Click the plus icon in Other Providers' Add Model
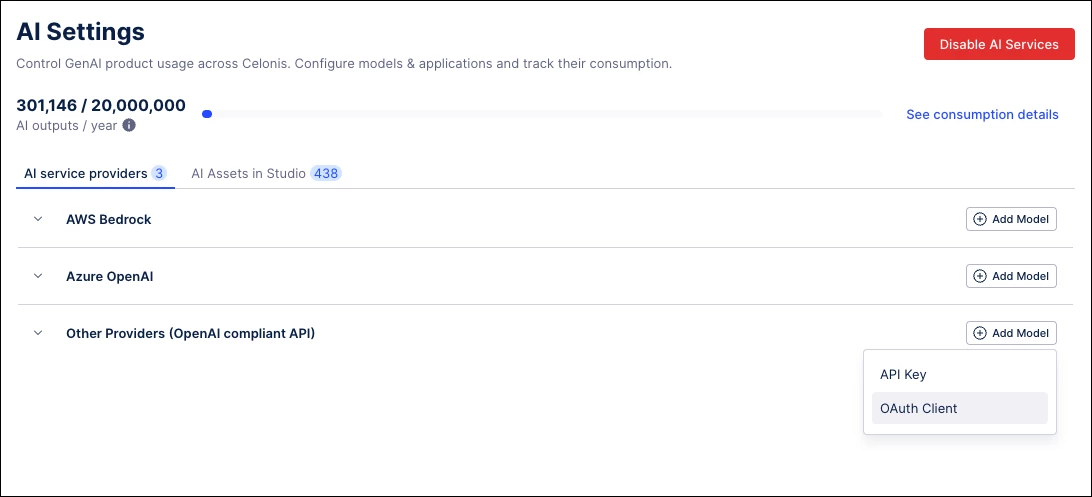This screenshot has width=1092, height=497. [x=980, y=333]
